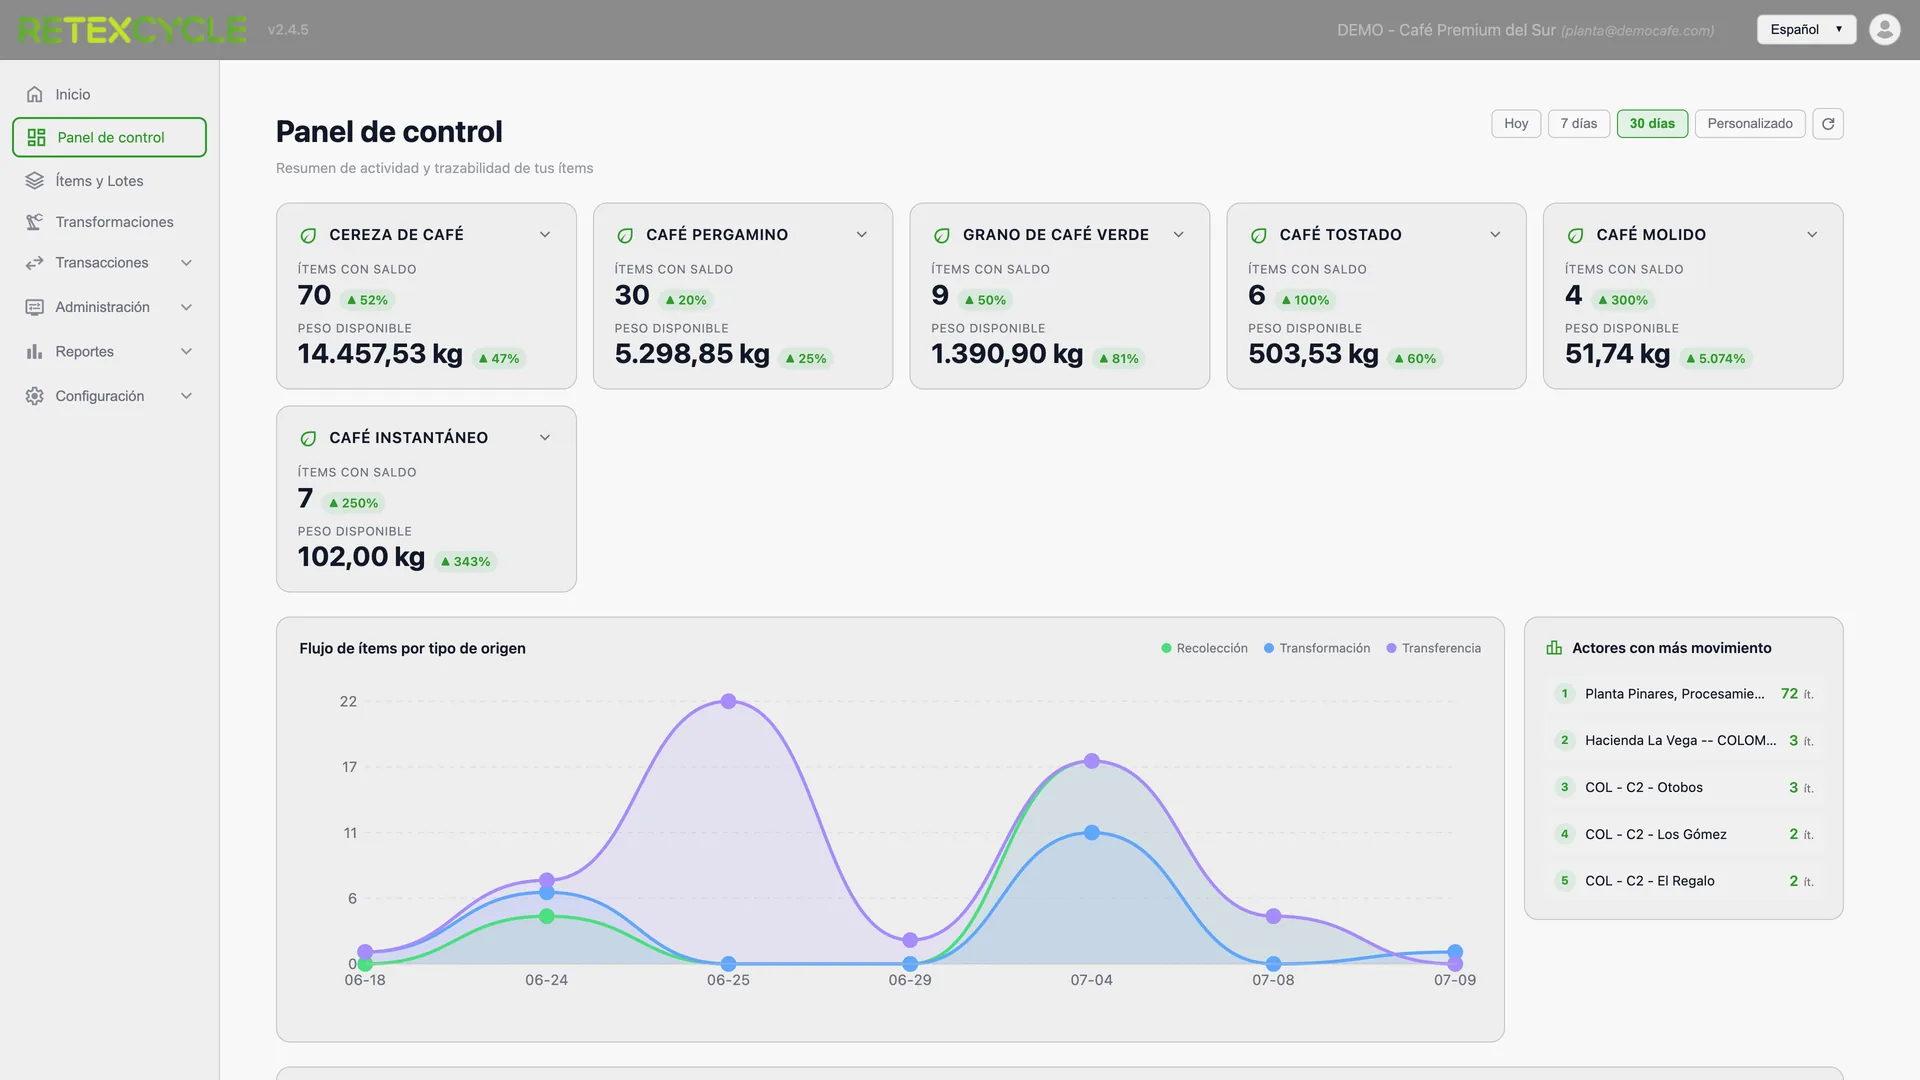Click the leaf icon on Grano de Café Verde card
The image size is (1920, 1080).
pyautogui.click(x=942, y=236)
